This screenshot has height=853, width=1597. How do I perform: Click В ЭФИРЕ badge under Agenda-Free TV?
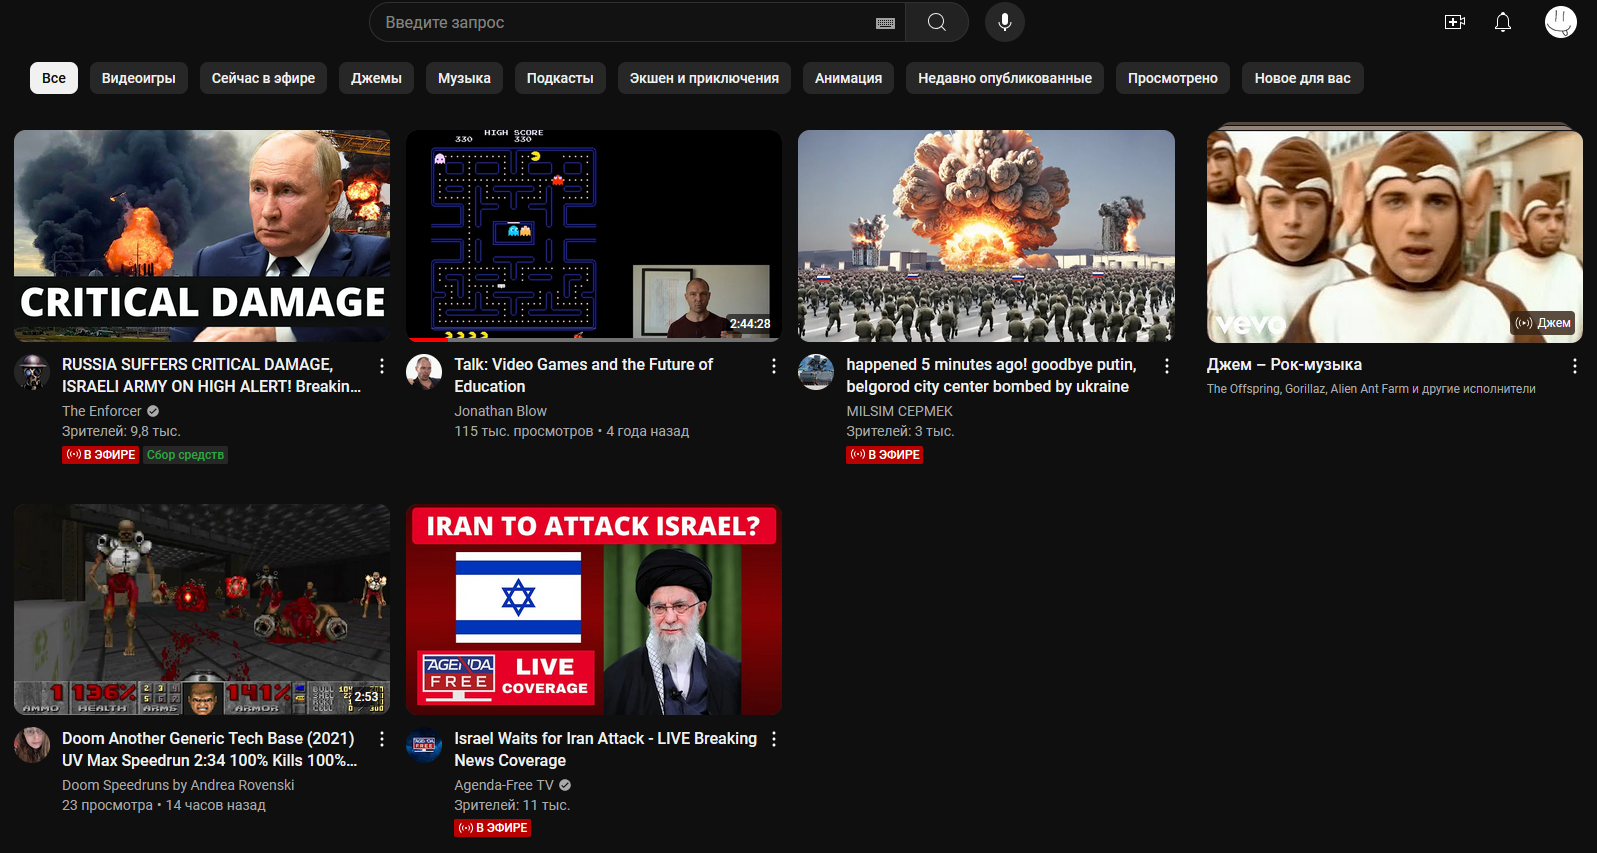[493, 828]
